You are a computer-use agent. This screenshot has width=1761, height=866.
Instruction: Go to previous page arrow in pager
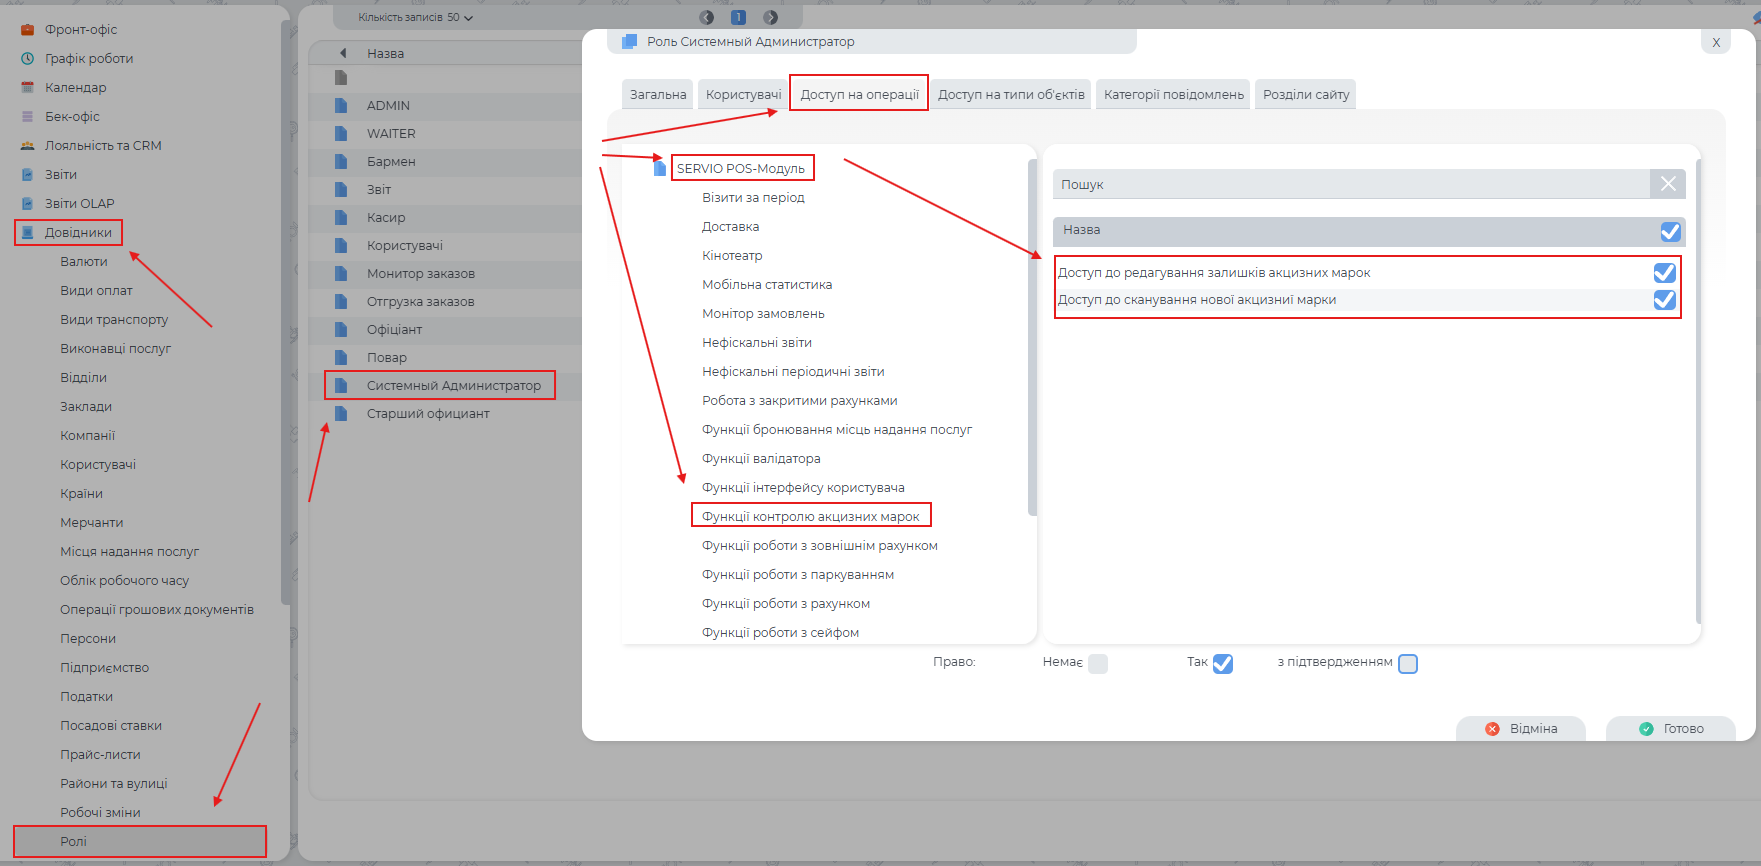pyautogui.click(x=707, y=17)
